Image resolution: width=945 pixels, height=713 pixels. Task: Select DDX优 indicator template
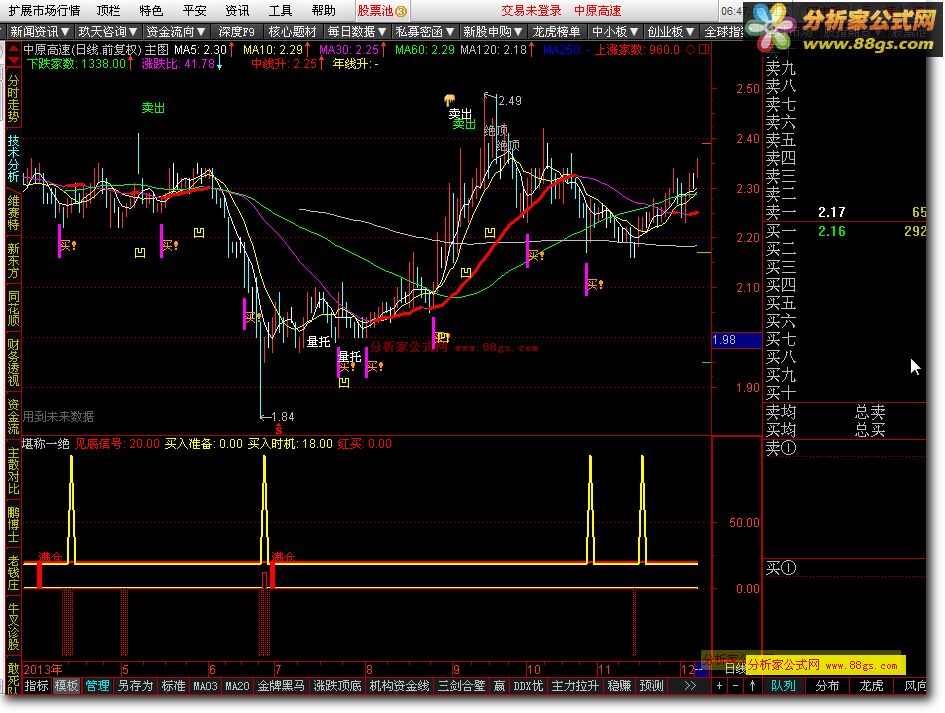(528, 686)
